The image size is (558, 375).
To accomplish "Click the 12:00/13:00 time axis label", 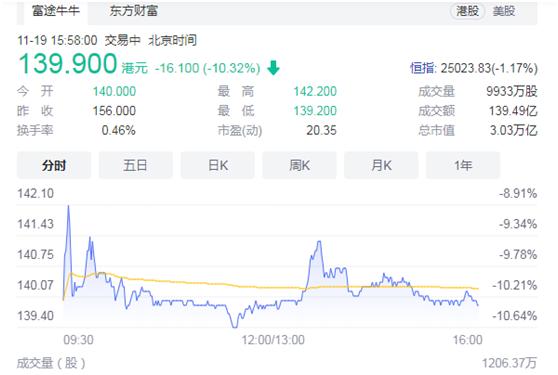I will tap(273, 340).
